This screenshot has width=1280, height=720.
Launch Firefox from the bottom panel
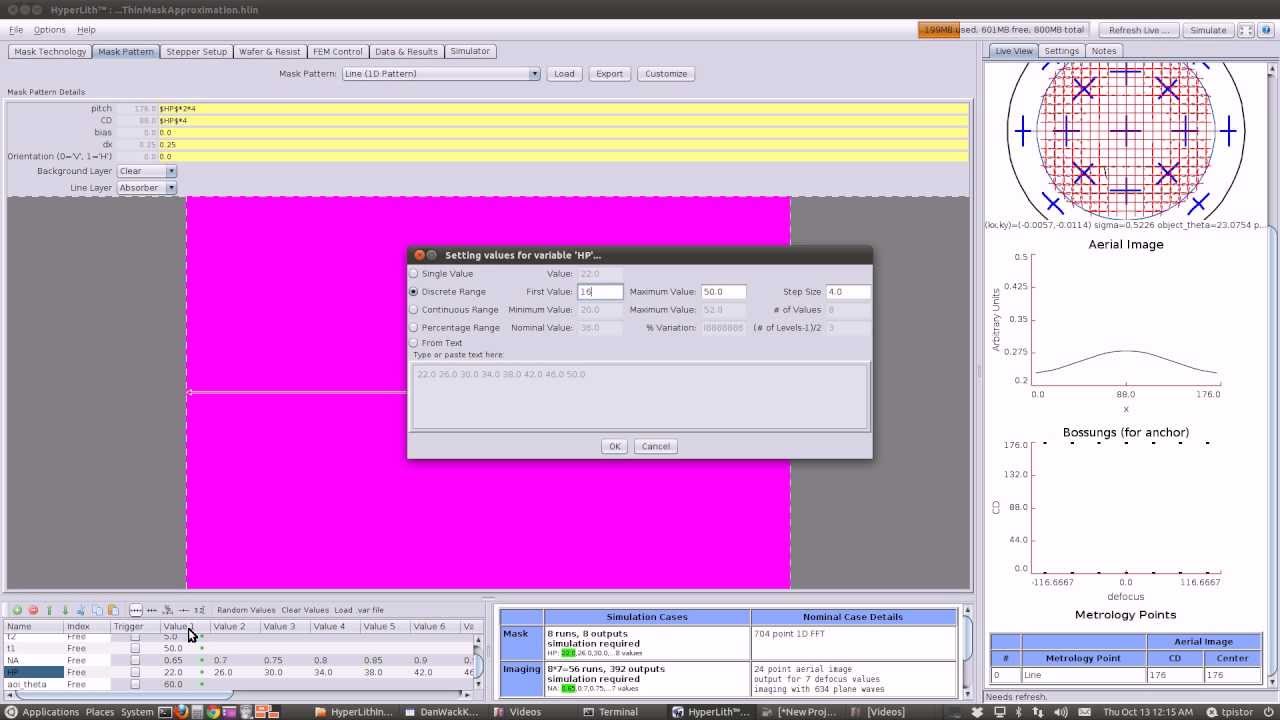pos(181,712)
